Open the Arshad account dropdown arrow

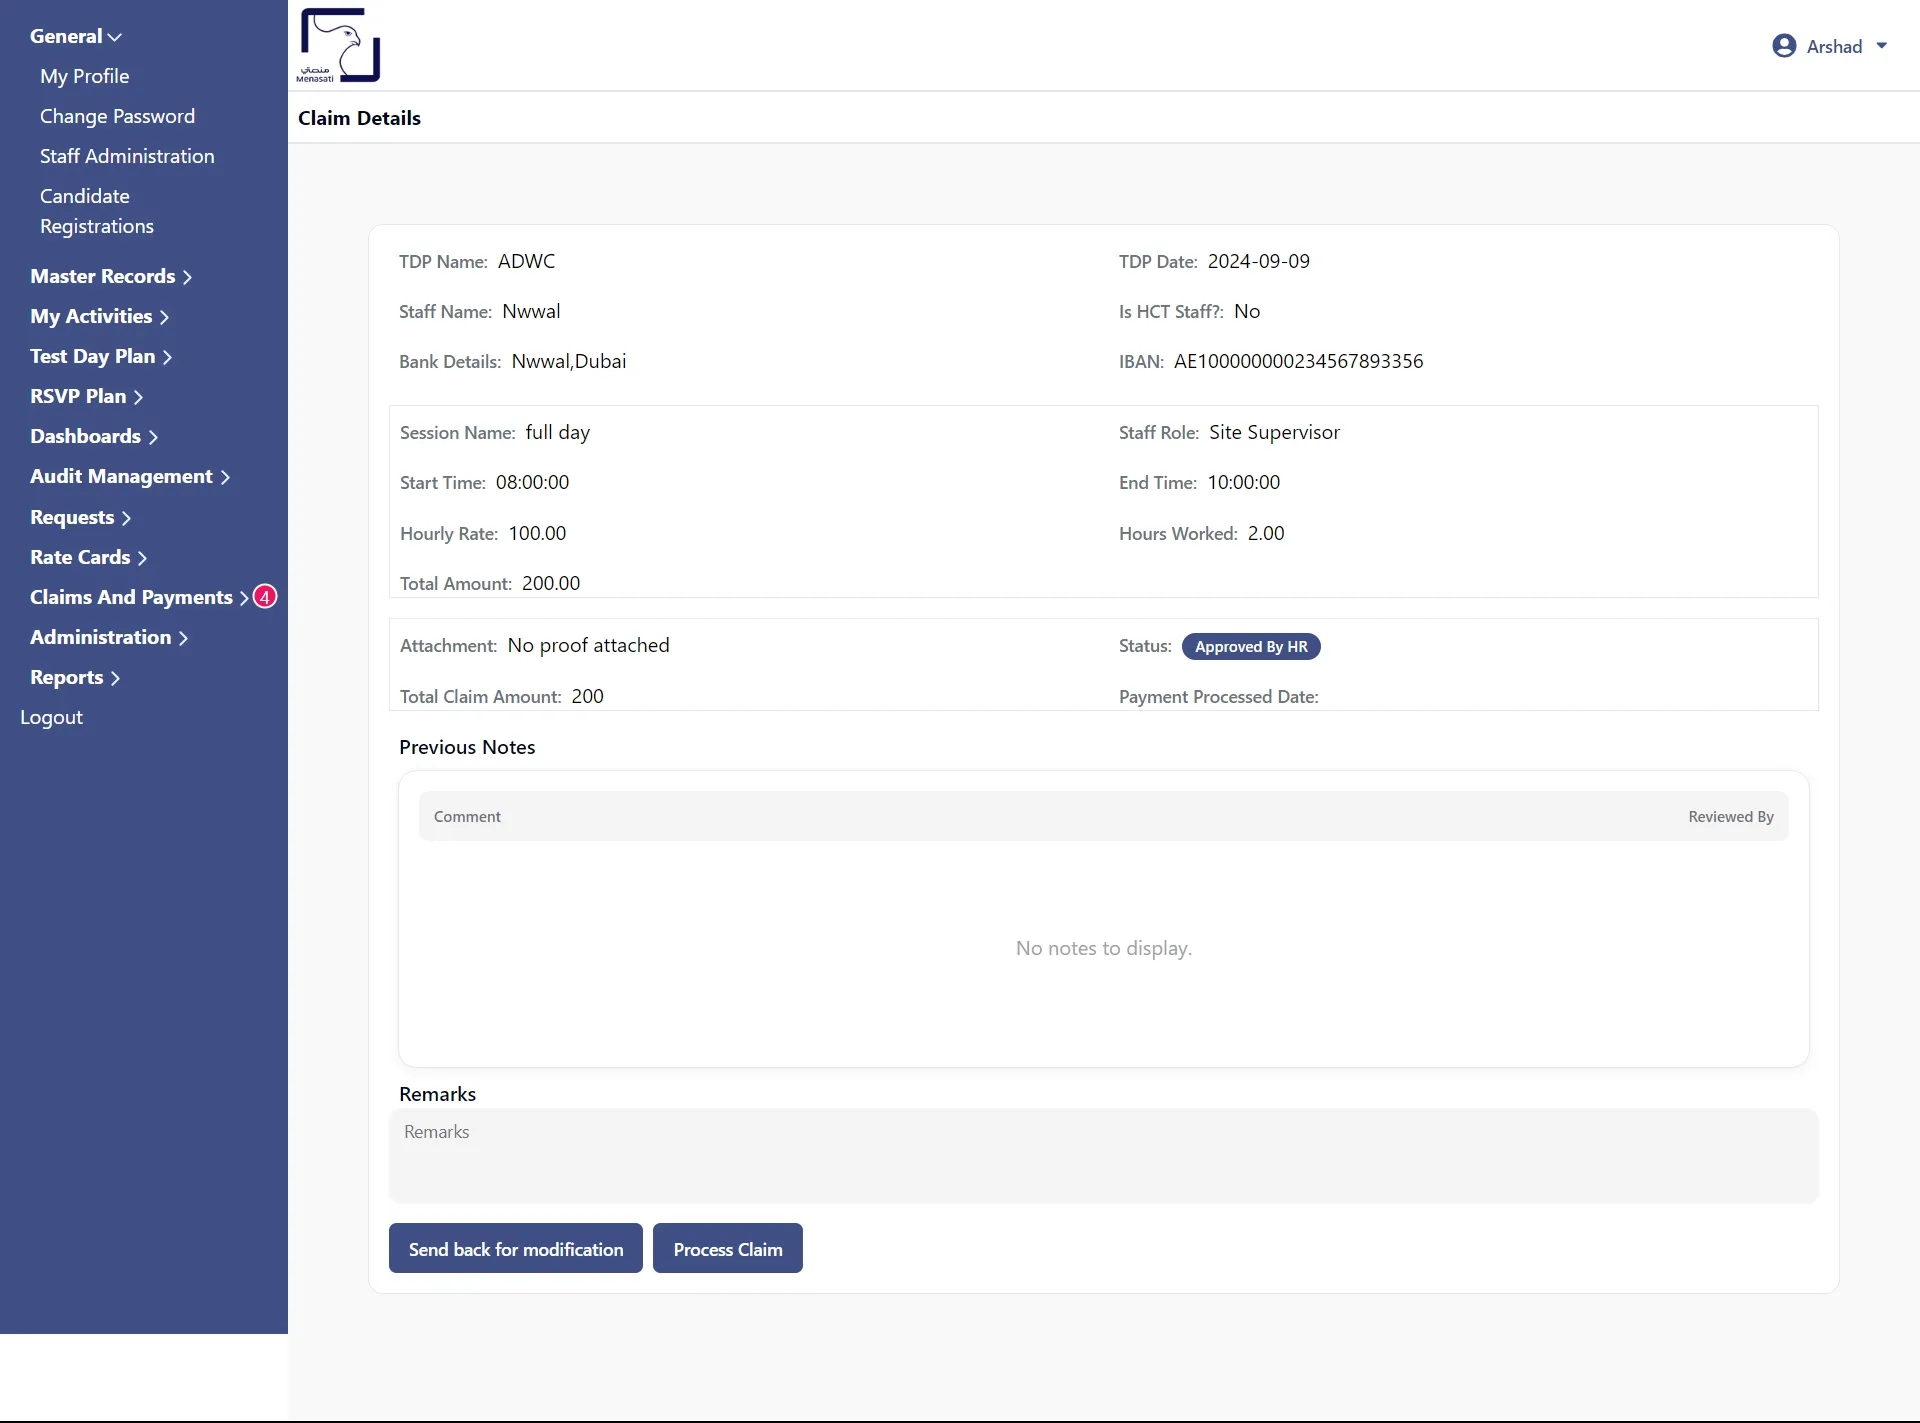coord(1881,46)
